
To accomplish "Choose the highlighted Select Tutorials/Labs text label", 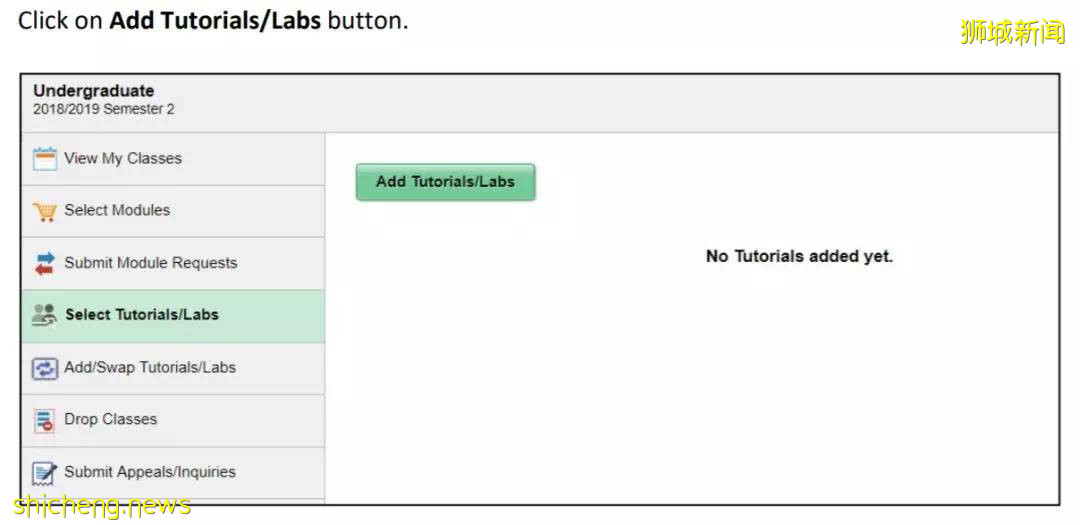I will coord(142,314).
